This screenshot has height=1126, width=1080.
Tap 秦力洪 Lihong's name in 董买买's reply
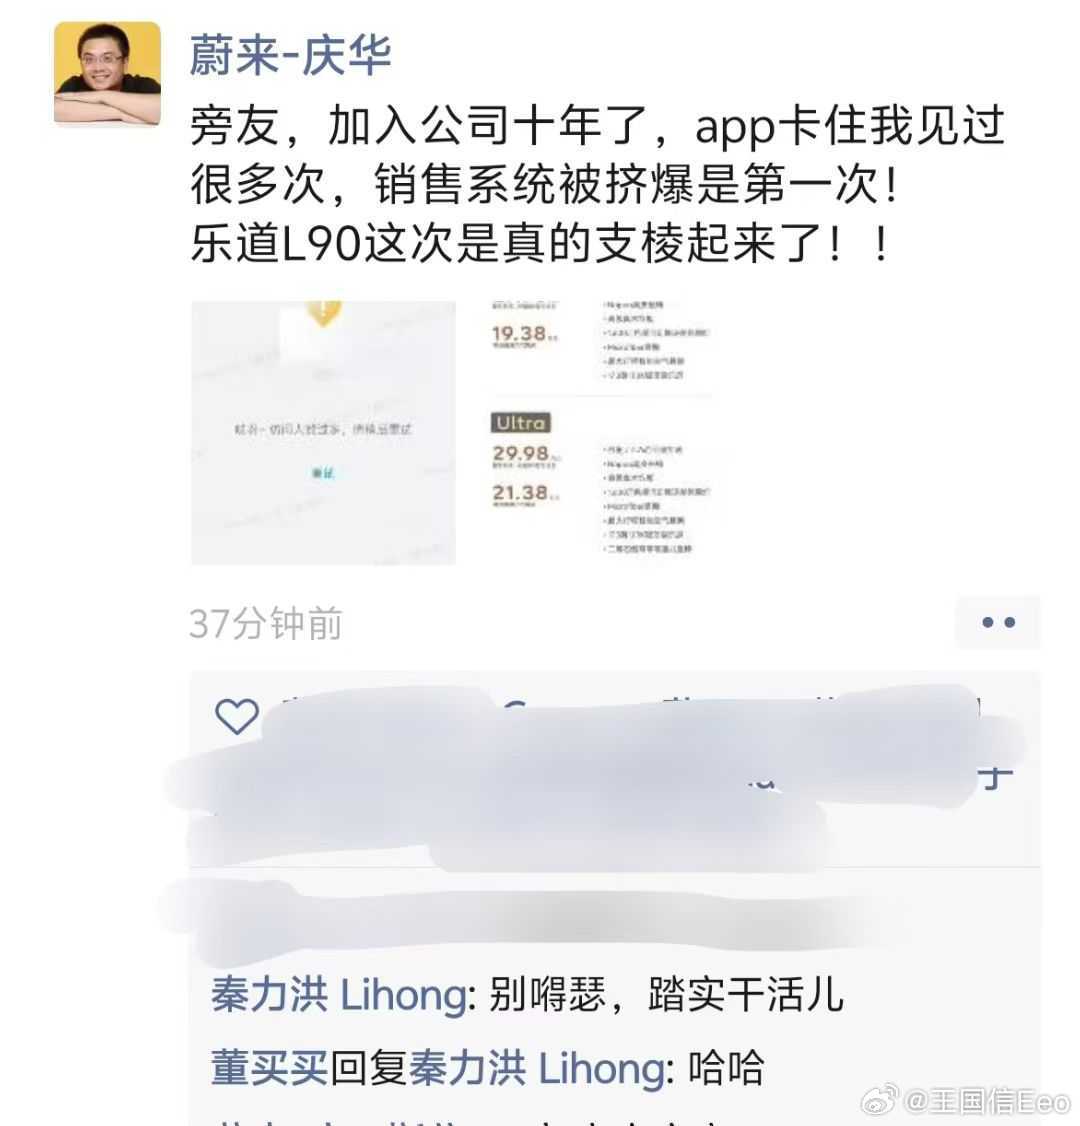point(537,1067)
